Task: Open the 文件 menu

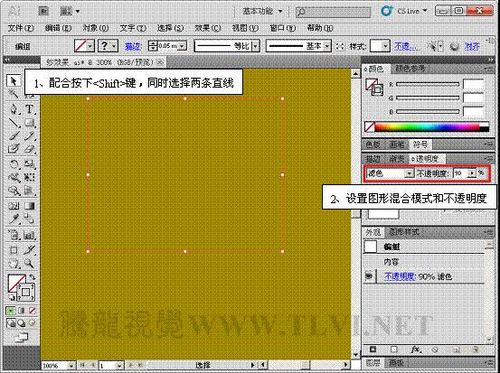Action: pyautogui.click(x=20, y=28)
